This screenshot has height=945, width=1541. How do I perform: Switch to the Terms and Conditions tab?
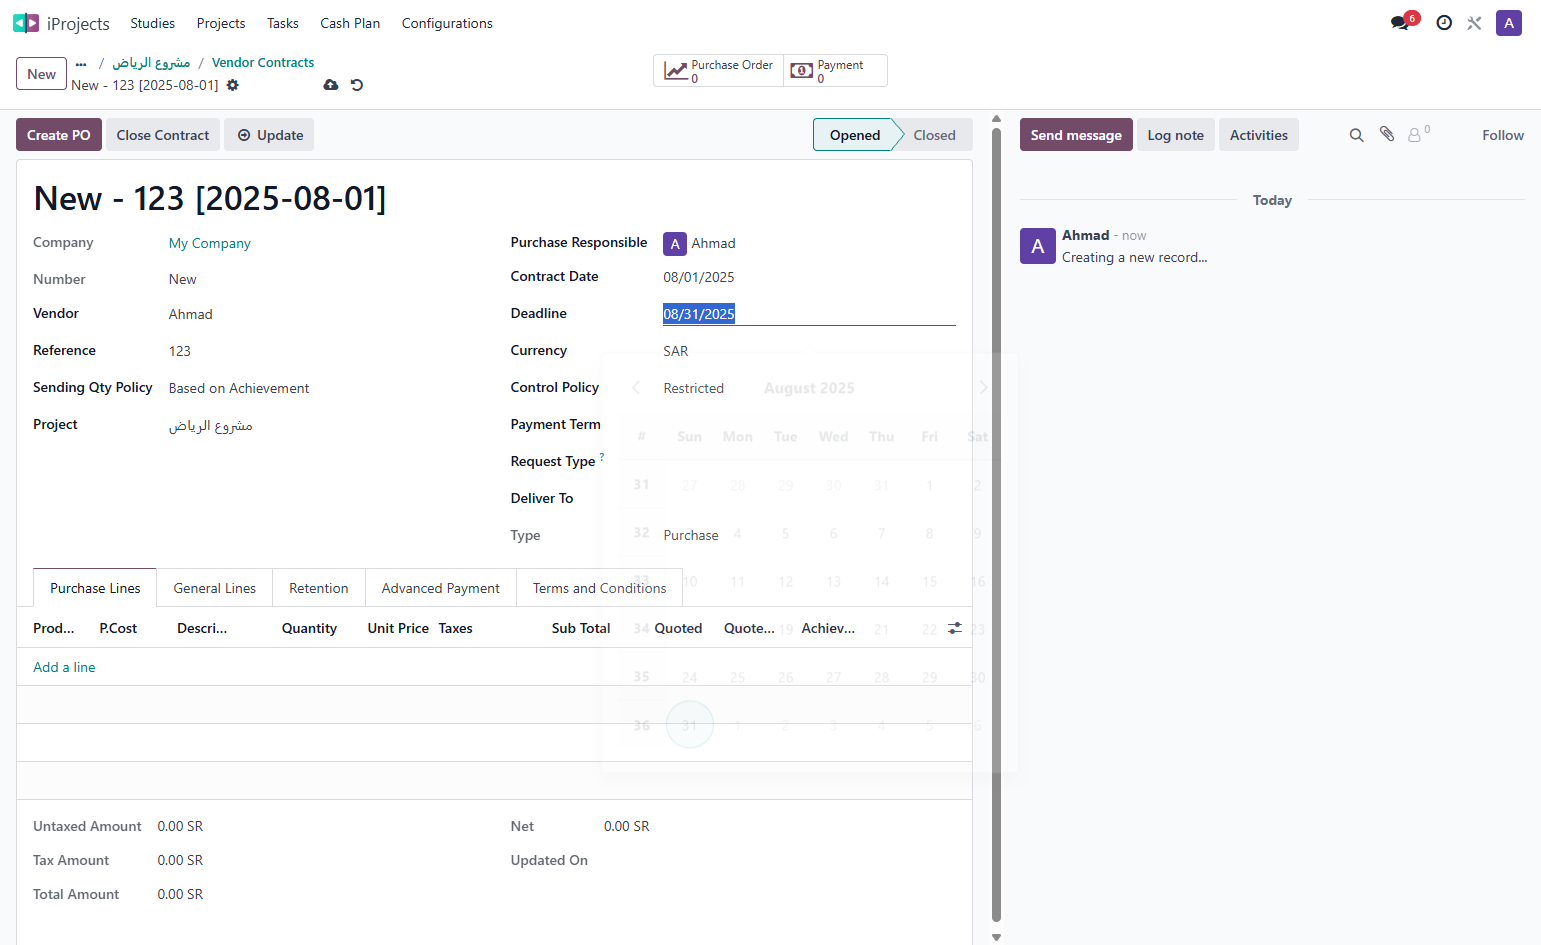[x=600, y=588]
